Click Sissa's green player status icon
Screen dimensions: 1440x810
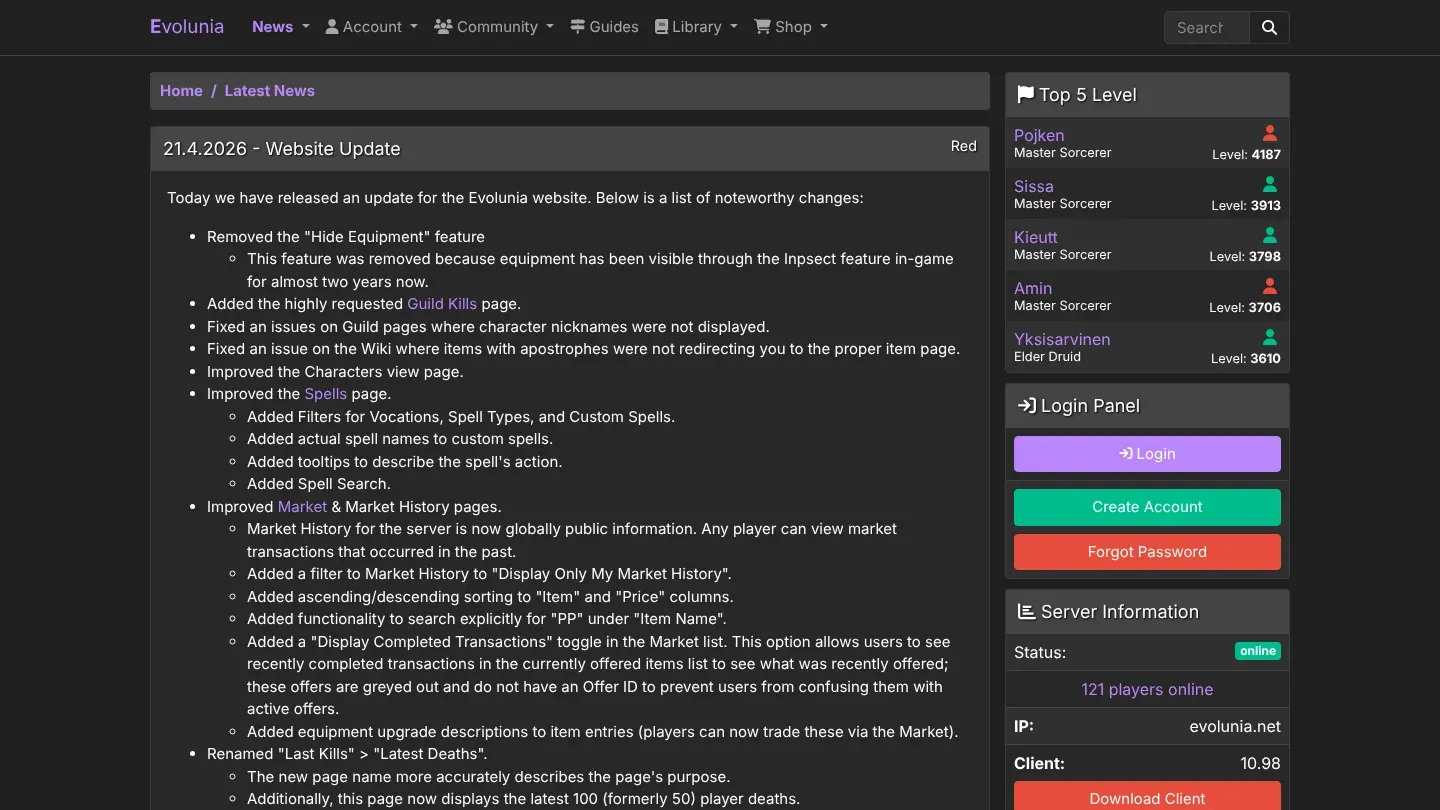[x=1269, y=184]
